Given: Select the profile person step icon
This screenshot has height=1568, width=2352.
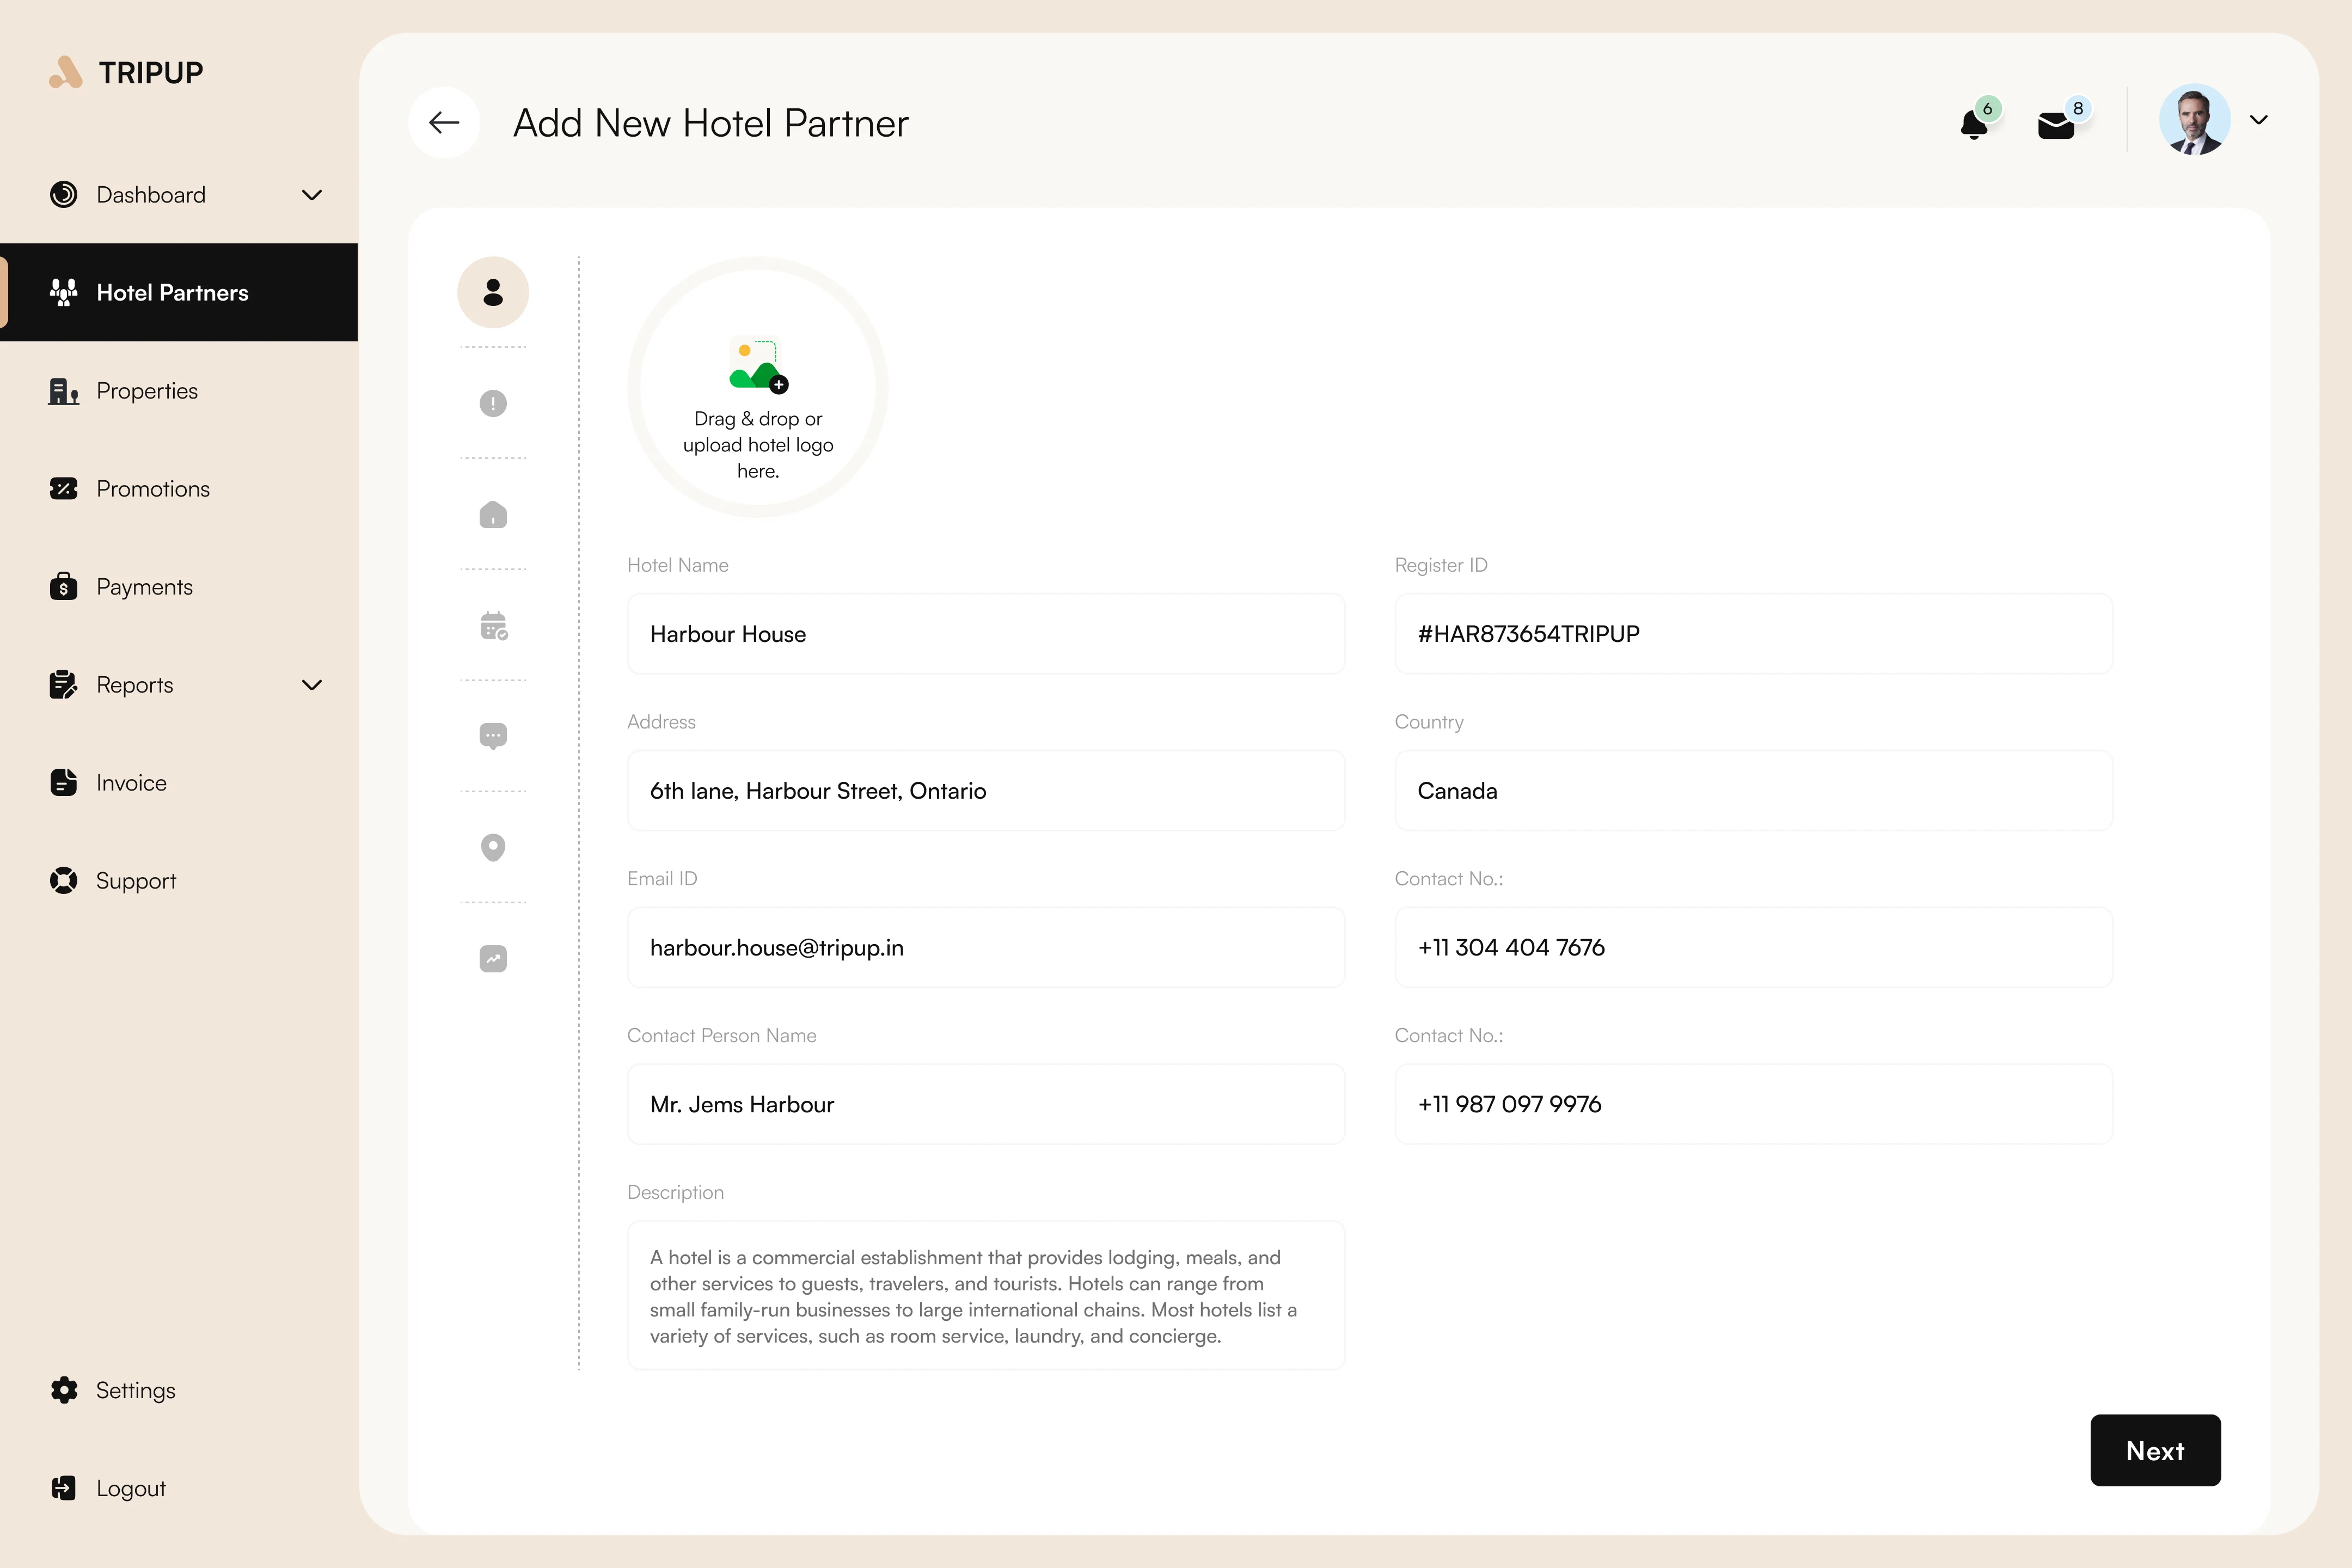Looking at the screenshot, I should [493, 292].
